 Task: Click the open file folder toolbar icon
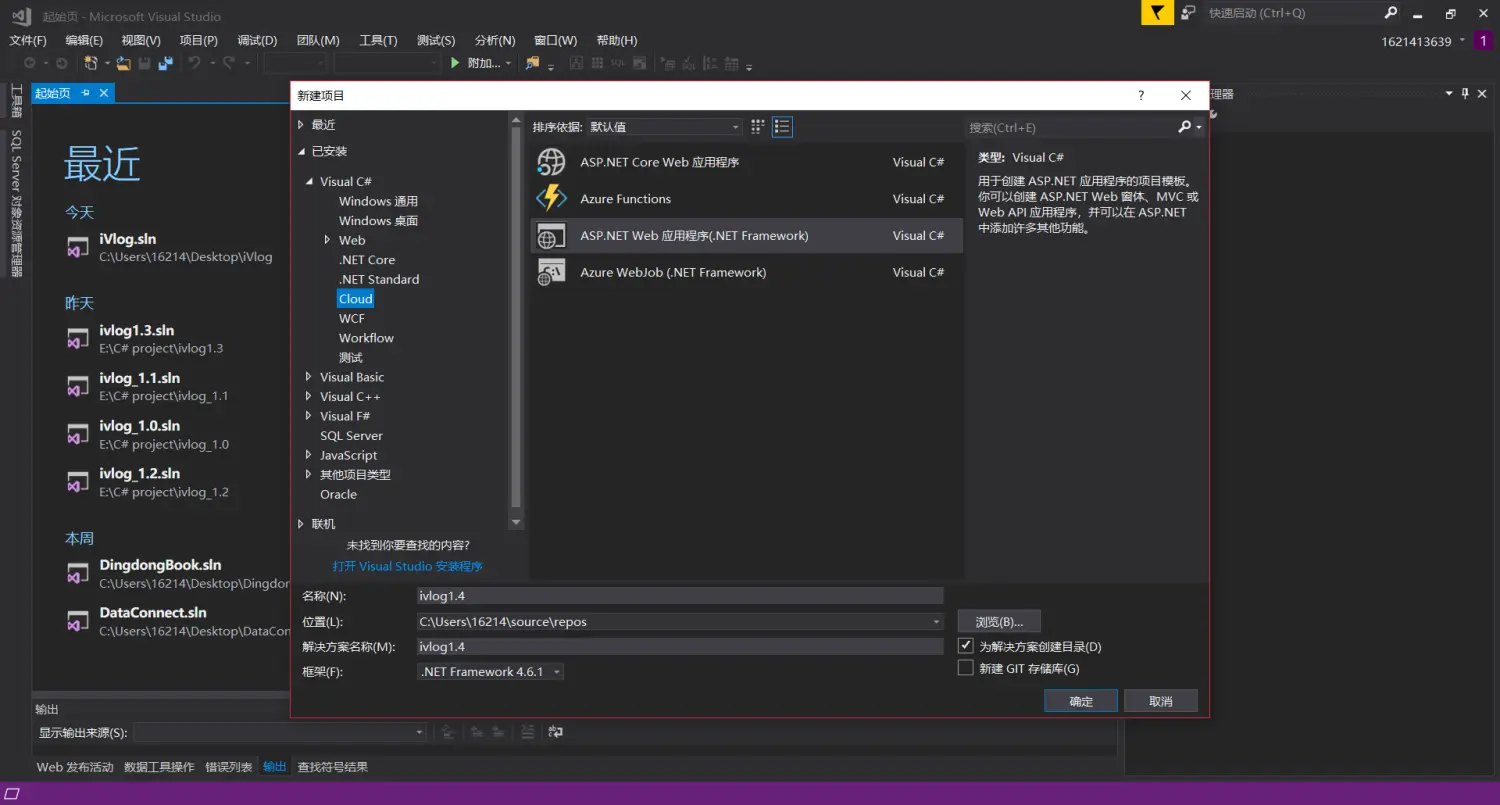(123, 63)
